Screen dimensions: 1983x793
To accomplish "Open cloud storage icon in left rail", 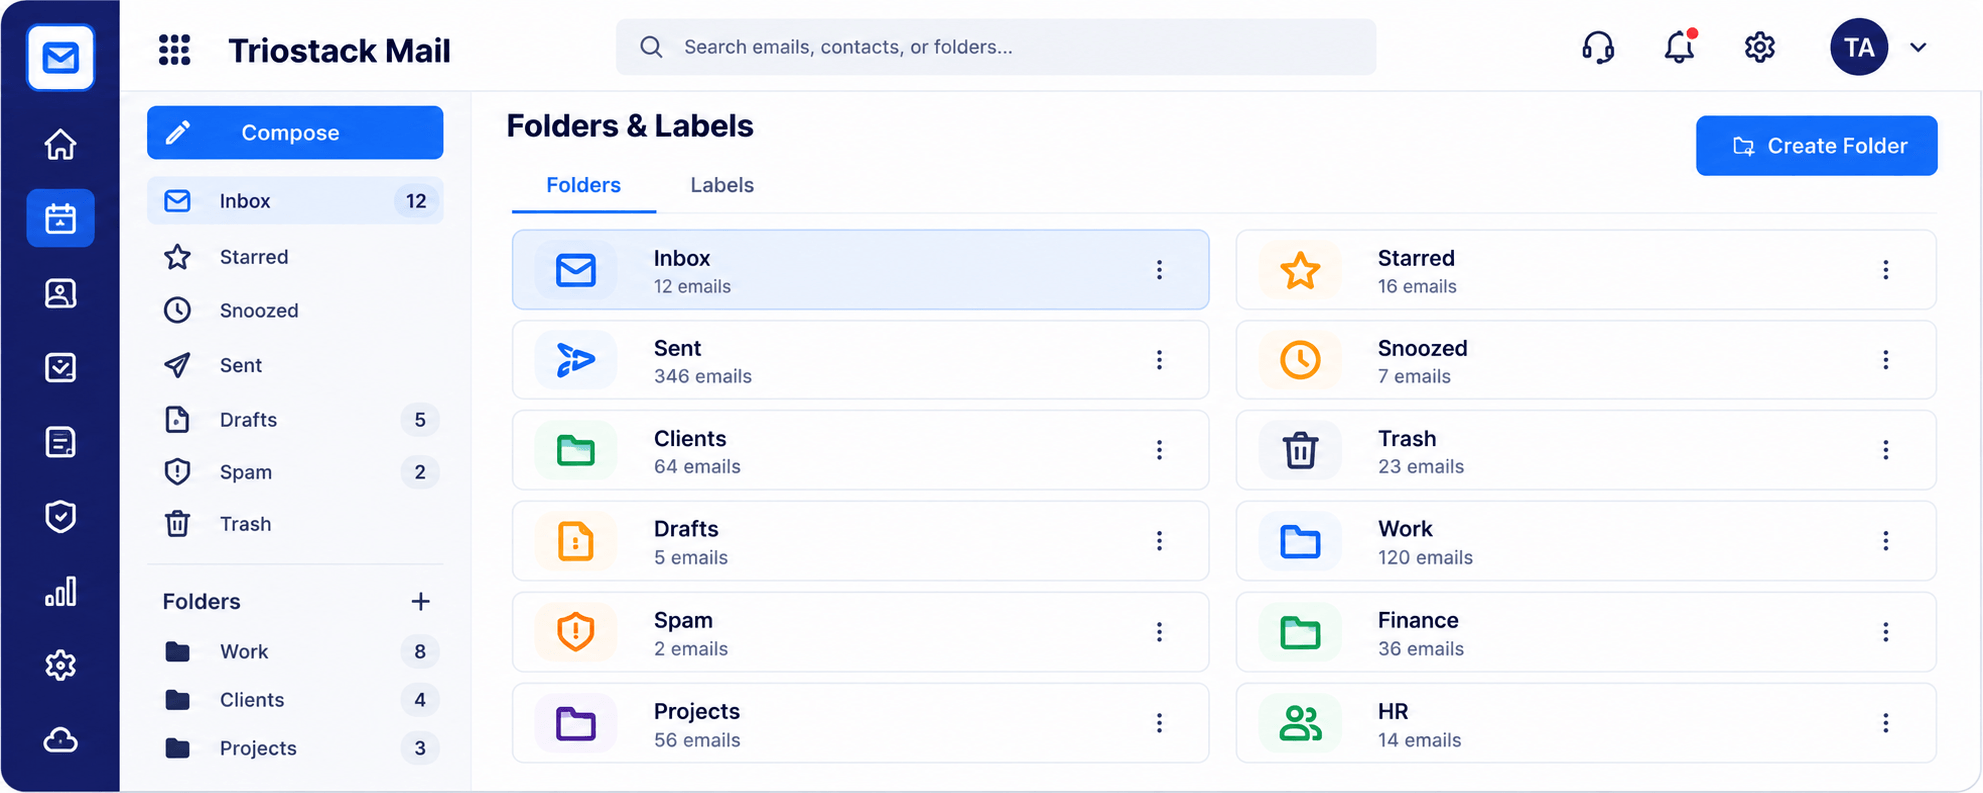I will coord(60,740).
